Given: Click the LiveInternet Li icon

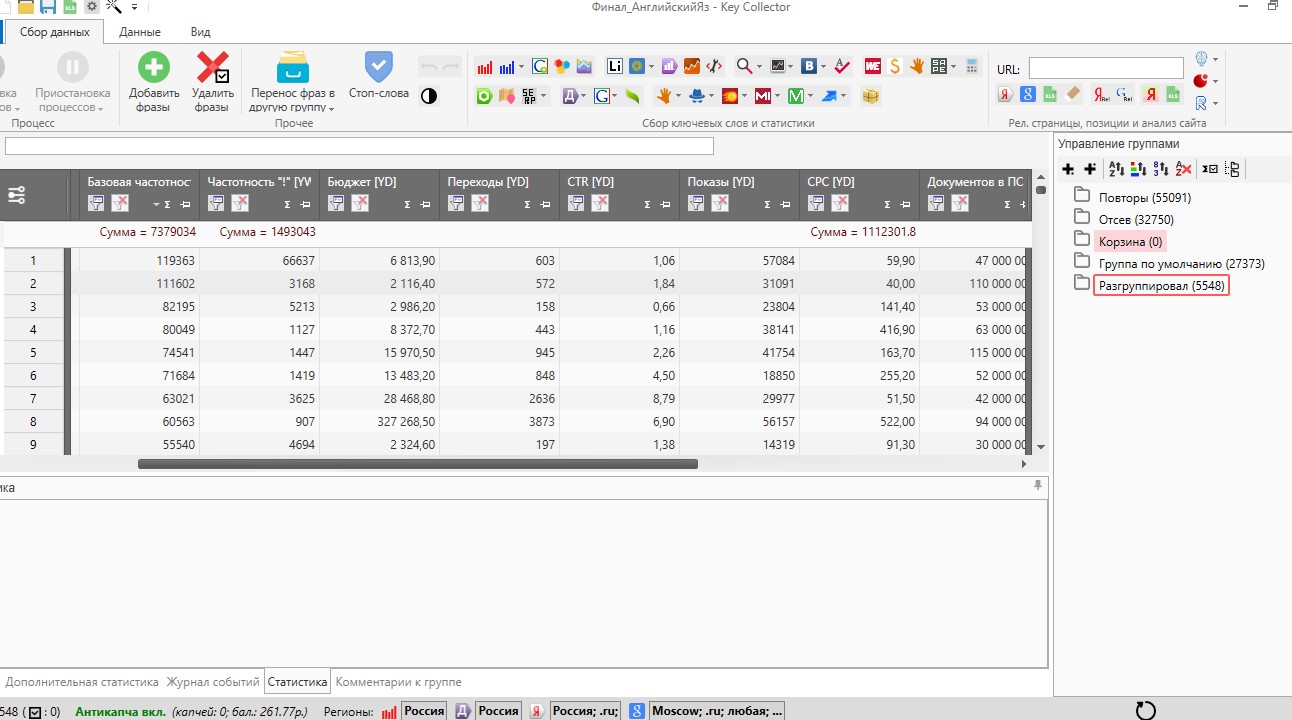Looking at the screenshot, I should click(x=614, y=67).
